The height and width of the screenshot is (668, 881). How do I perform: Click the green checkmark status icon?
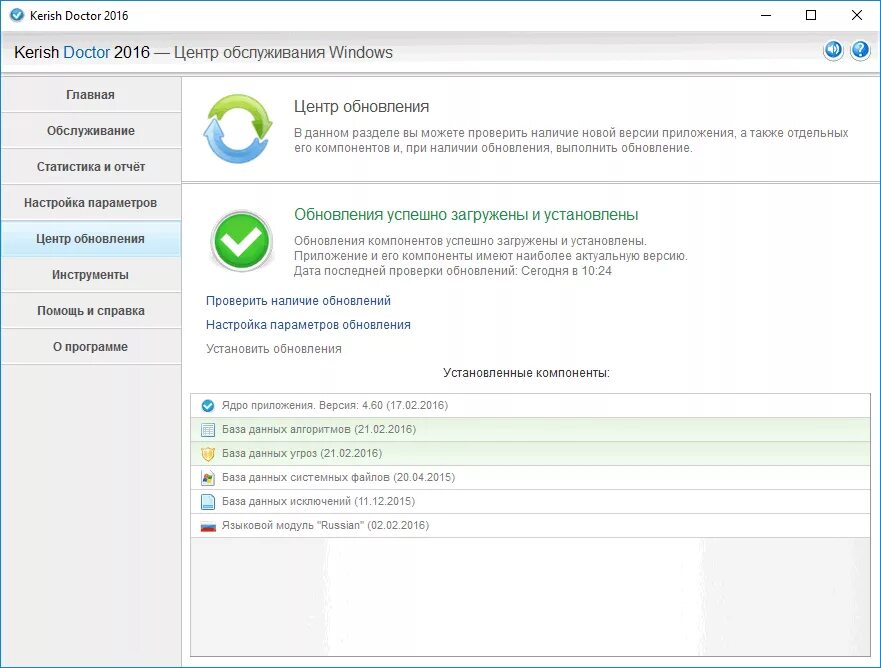tap(242, 241)
